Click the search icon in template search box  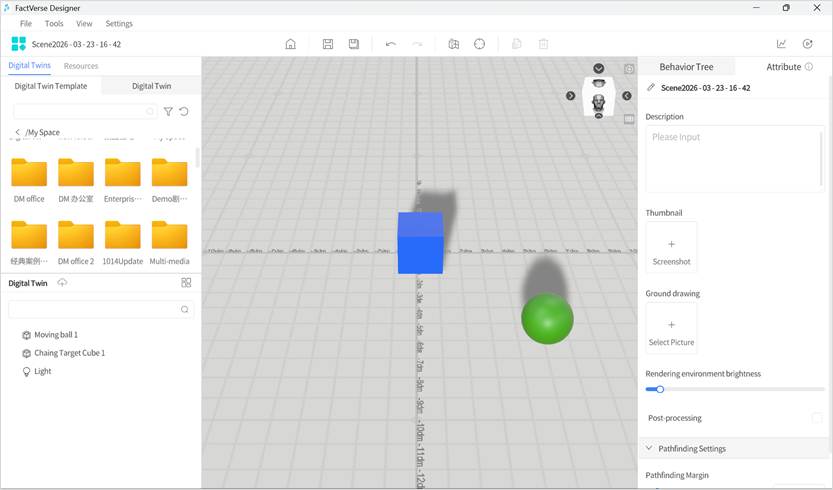tap(150, 112)
